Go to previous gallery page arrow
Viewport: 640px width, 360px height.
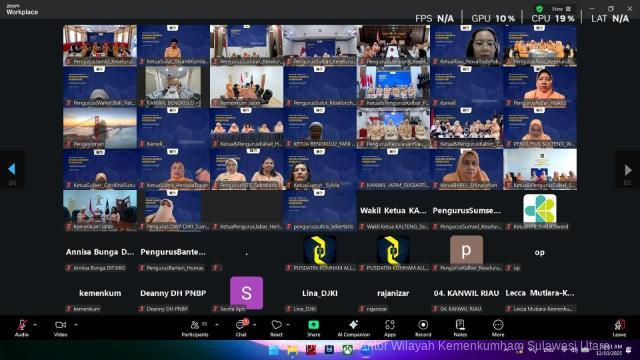(x=12, y=169)
